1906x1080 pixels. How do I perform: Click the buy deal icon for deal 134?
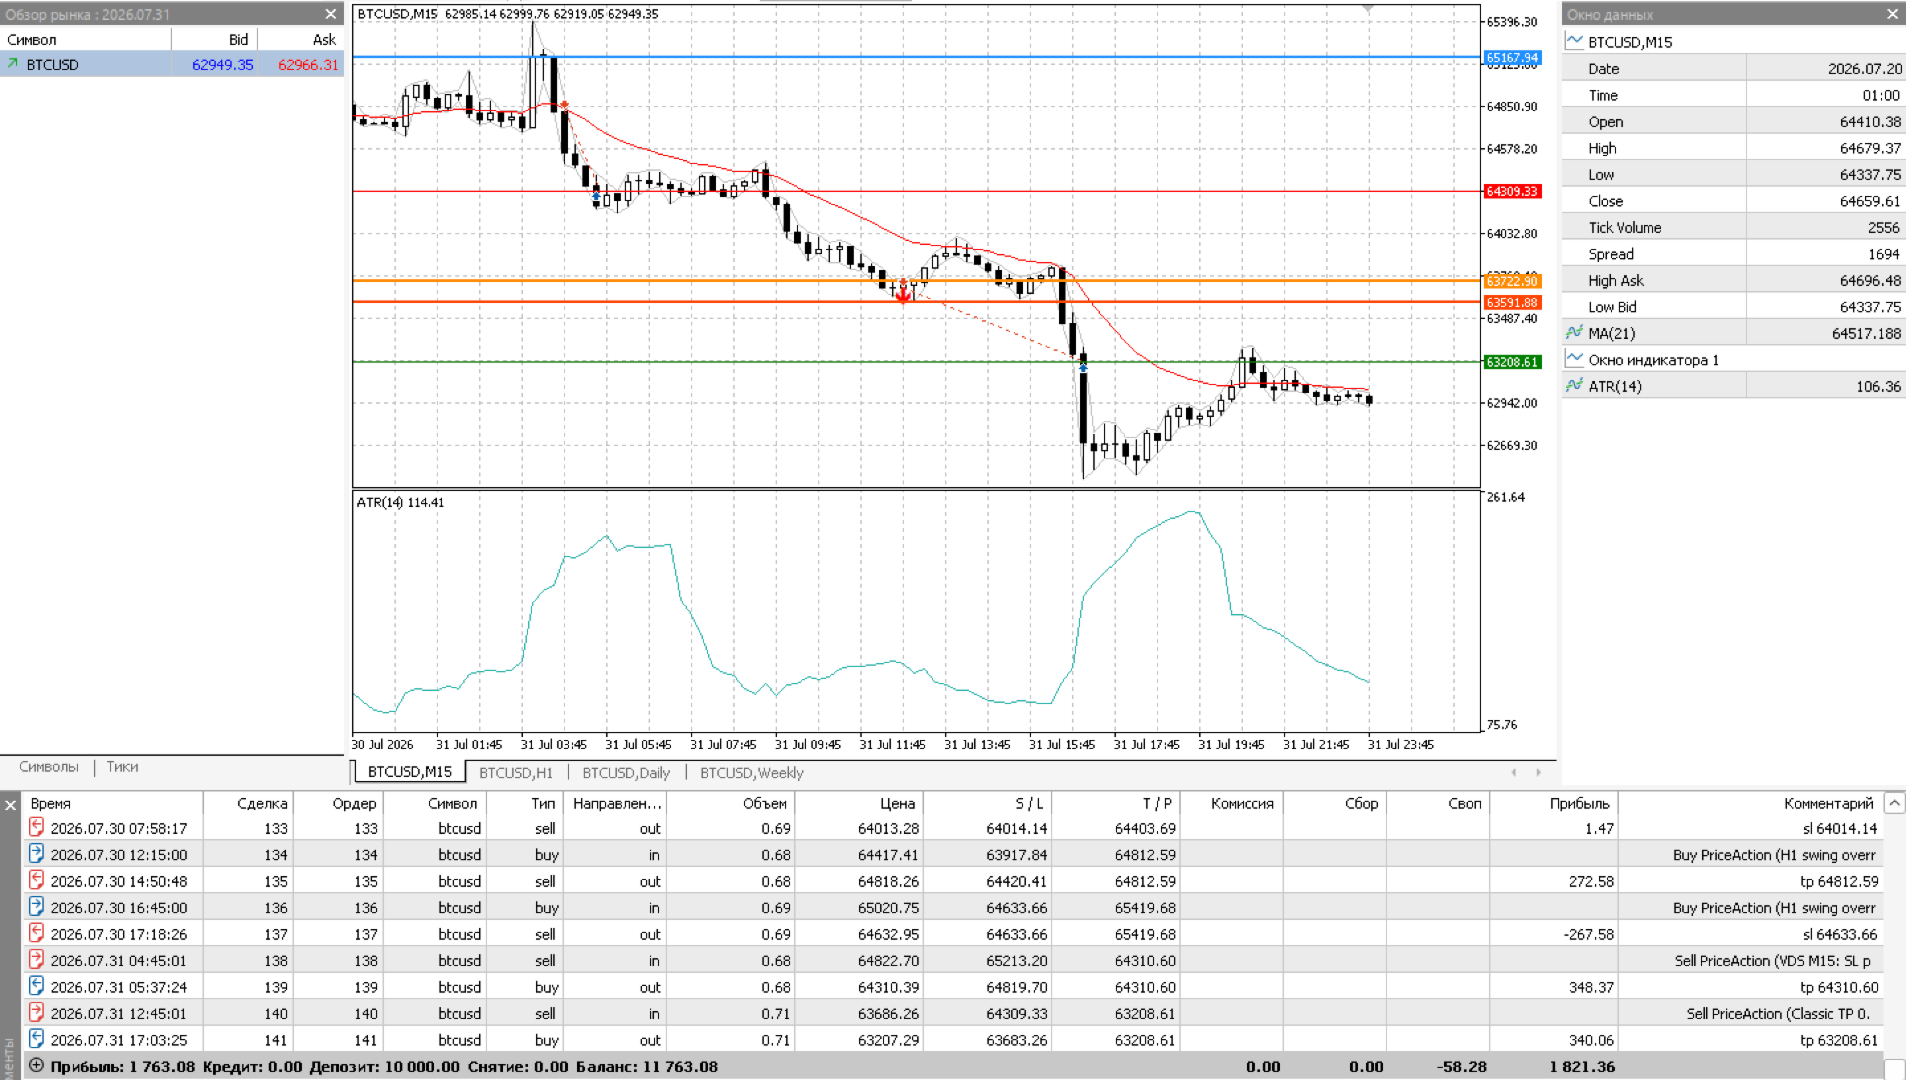click(36, 853)
